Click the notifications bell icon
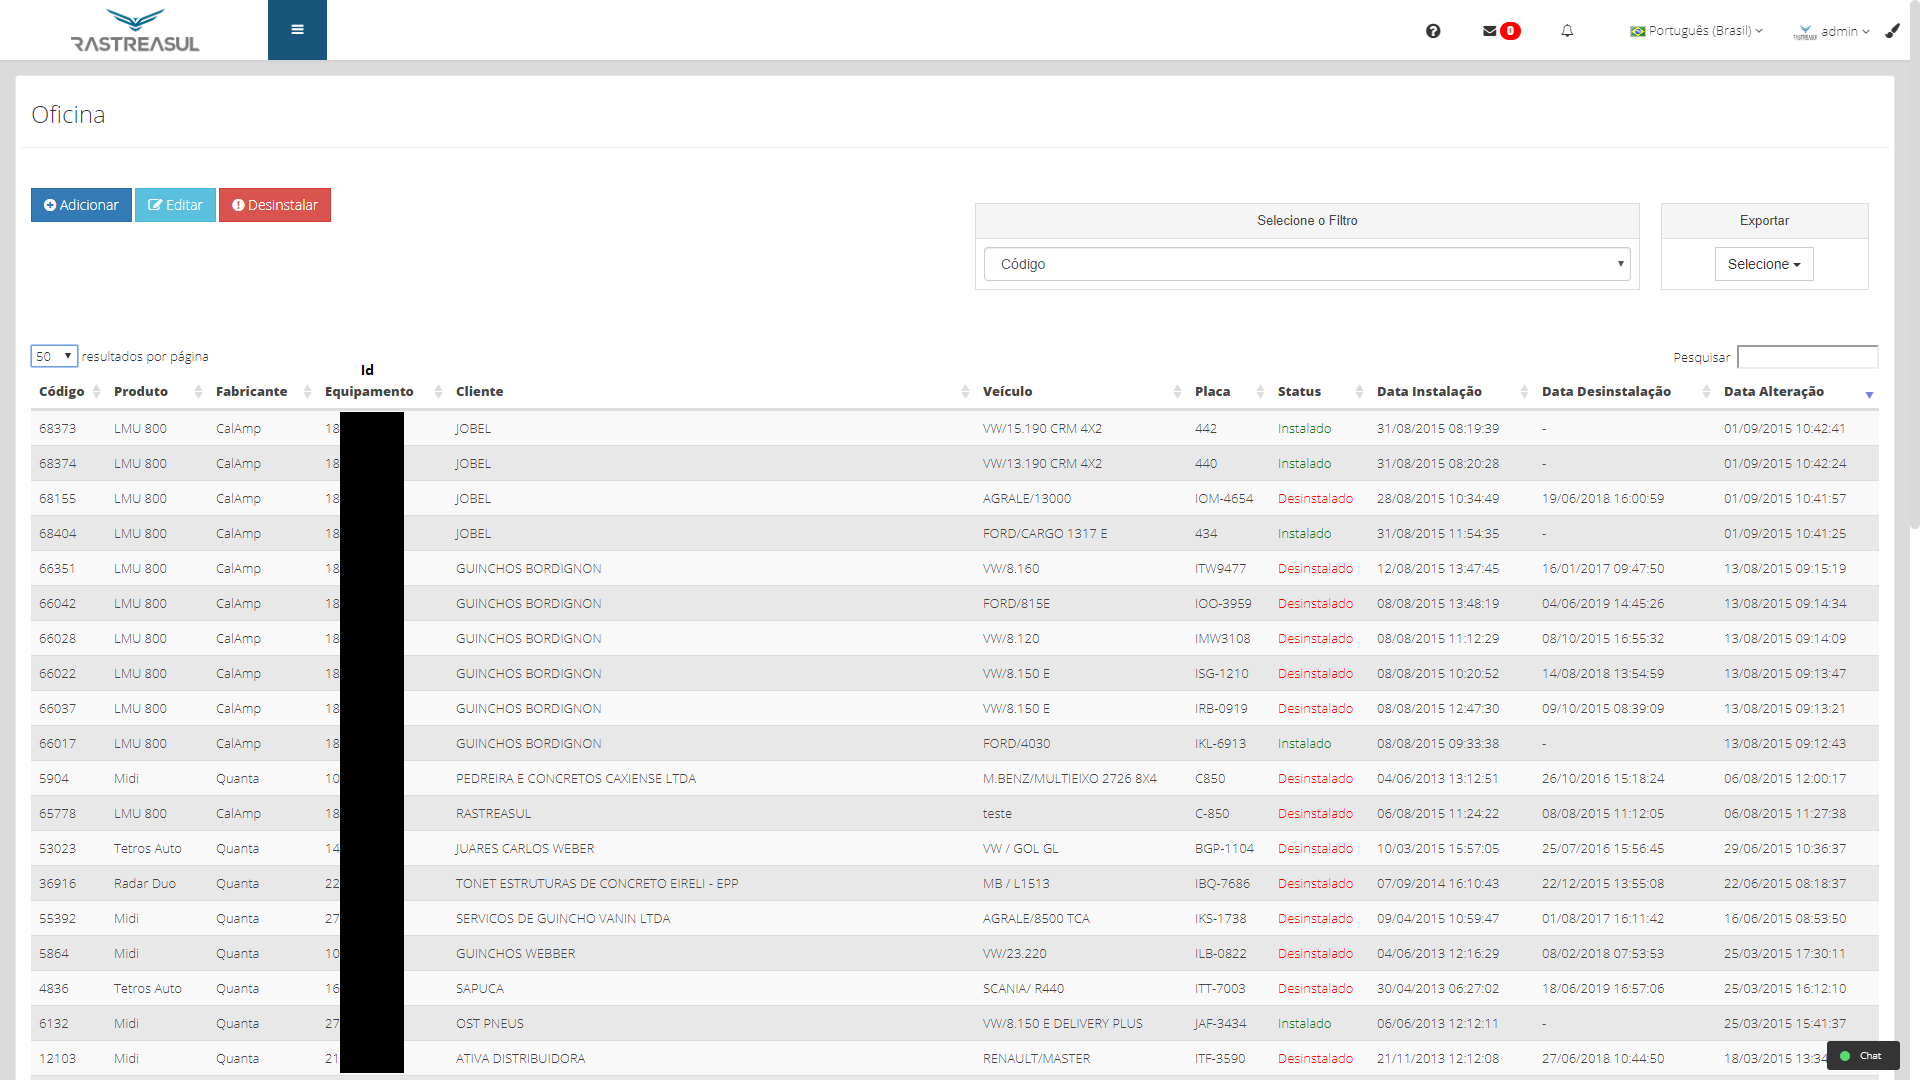 (x=1567, y=31)
